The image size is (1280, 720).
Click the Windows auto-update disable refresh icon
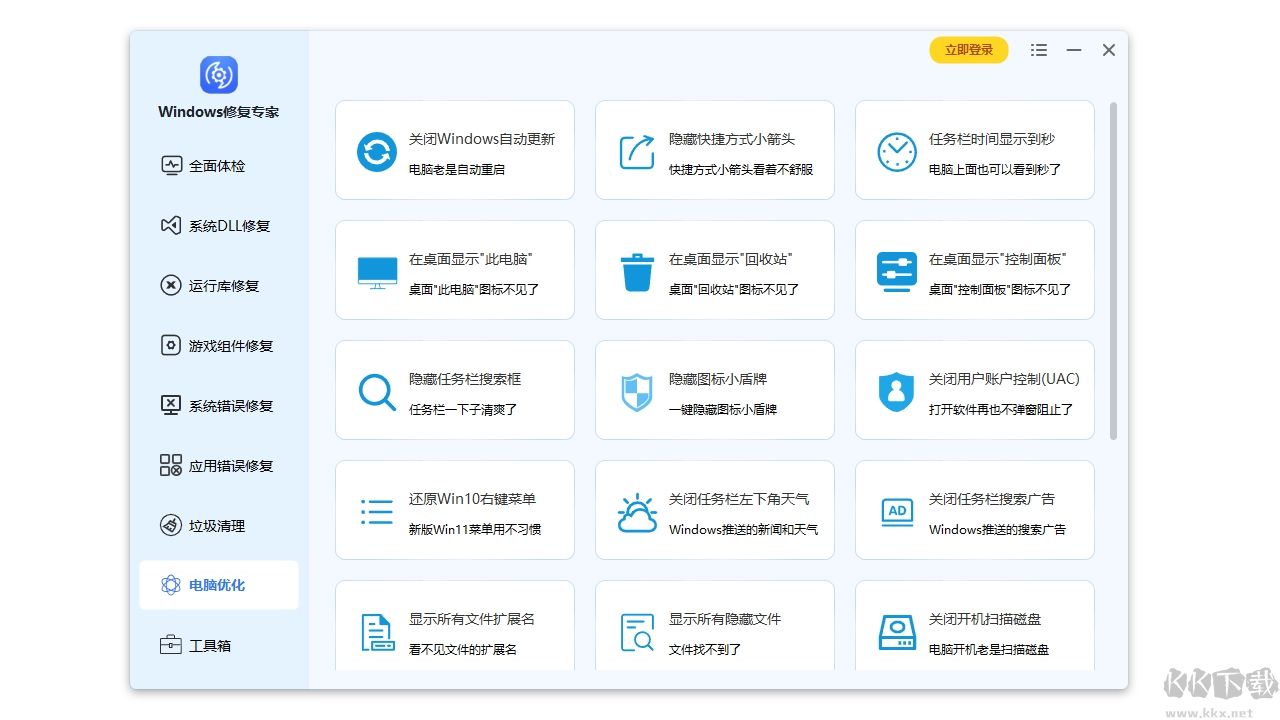[x=376, y=150]
